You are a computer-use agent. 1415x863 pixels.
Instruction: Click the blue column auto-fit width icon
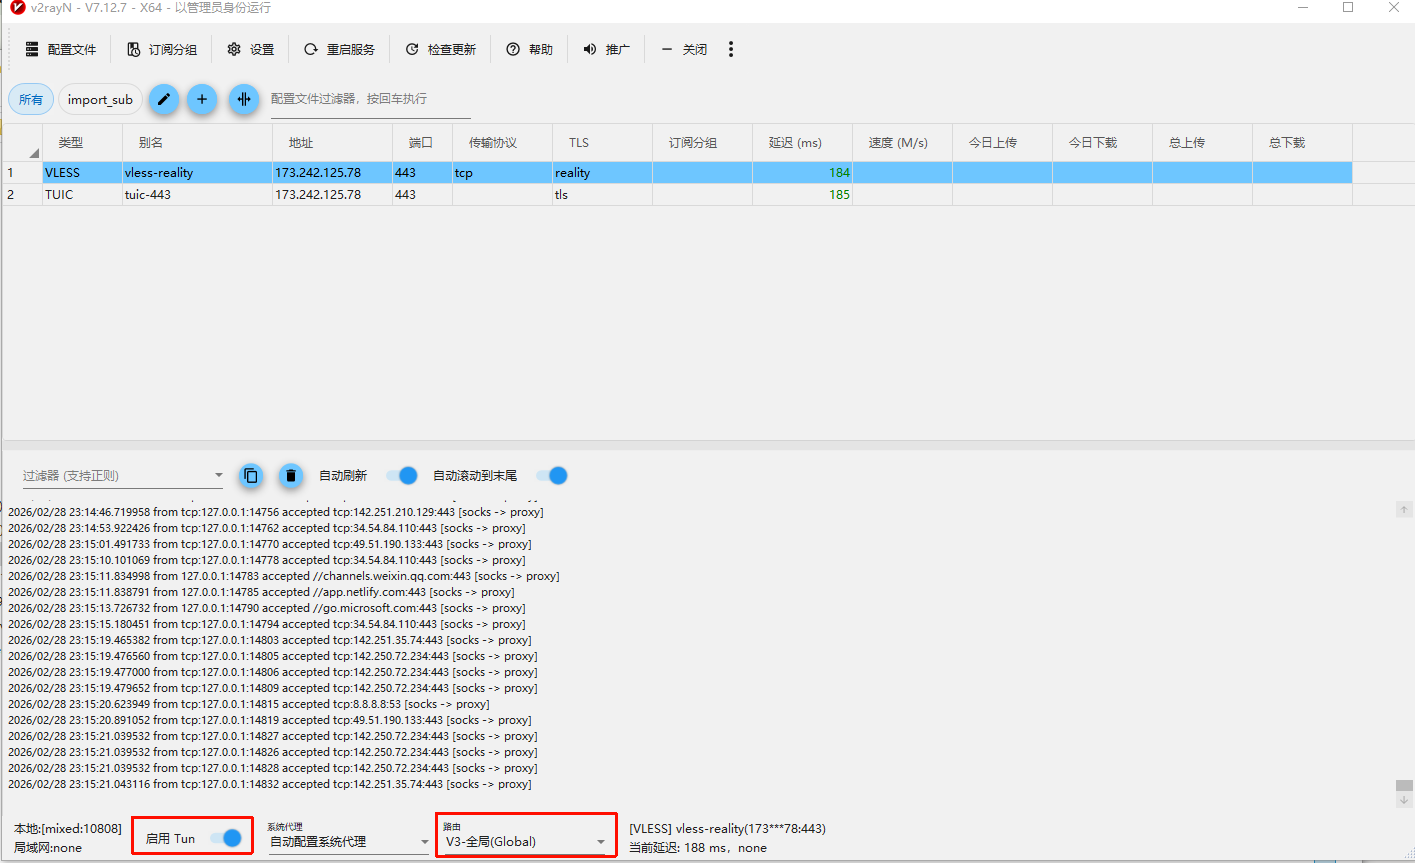click(244, 99)
